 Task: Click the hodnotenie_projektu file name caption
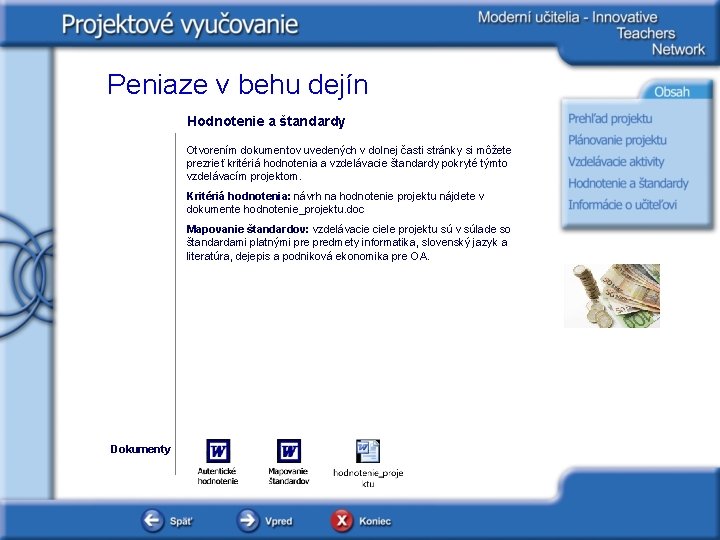click(368, 478)
